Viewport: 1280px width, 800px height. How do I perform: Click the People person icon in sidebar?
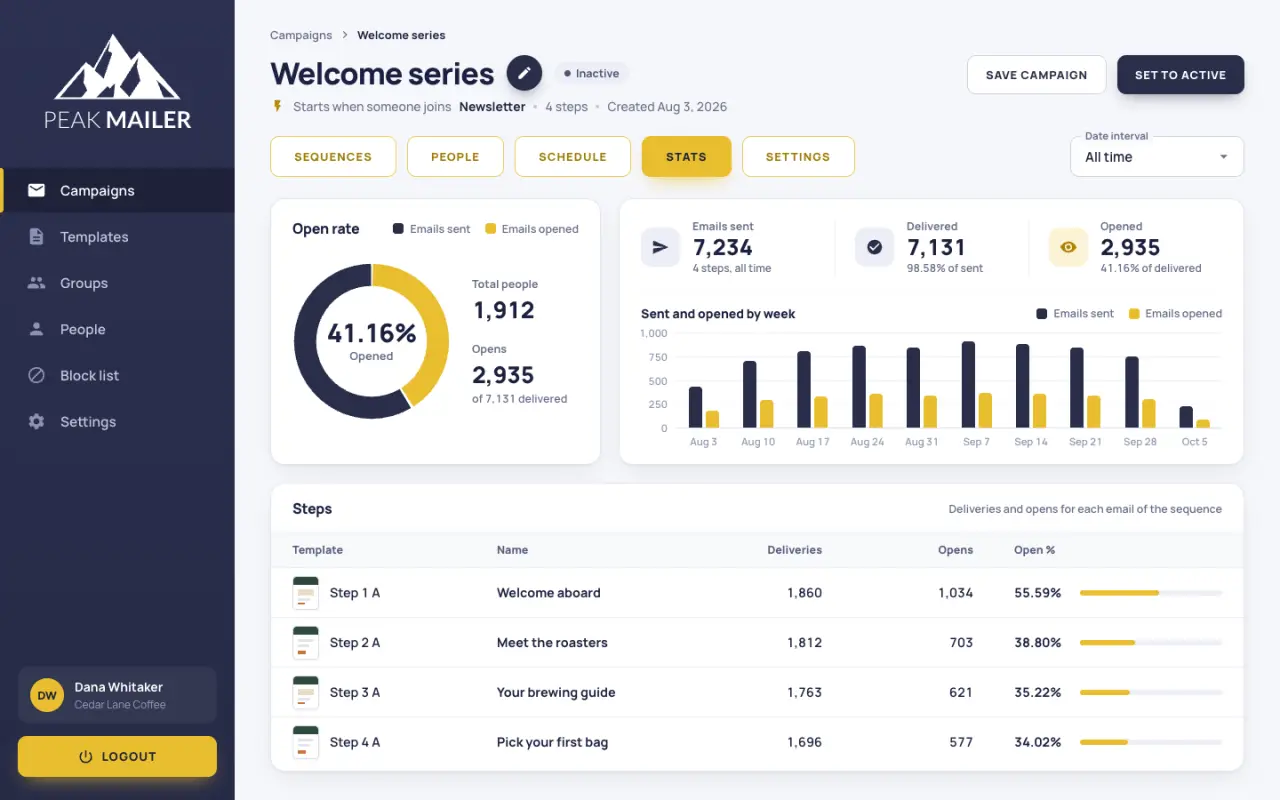tap(36, 329)
